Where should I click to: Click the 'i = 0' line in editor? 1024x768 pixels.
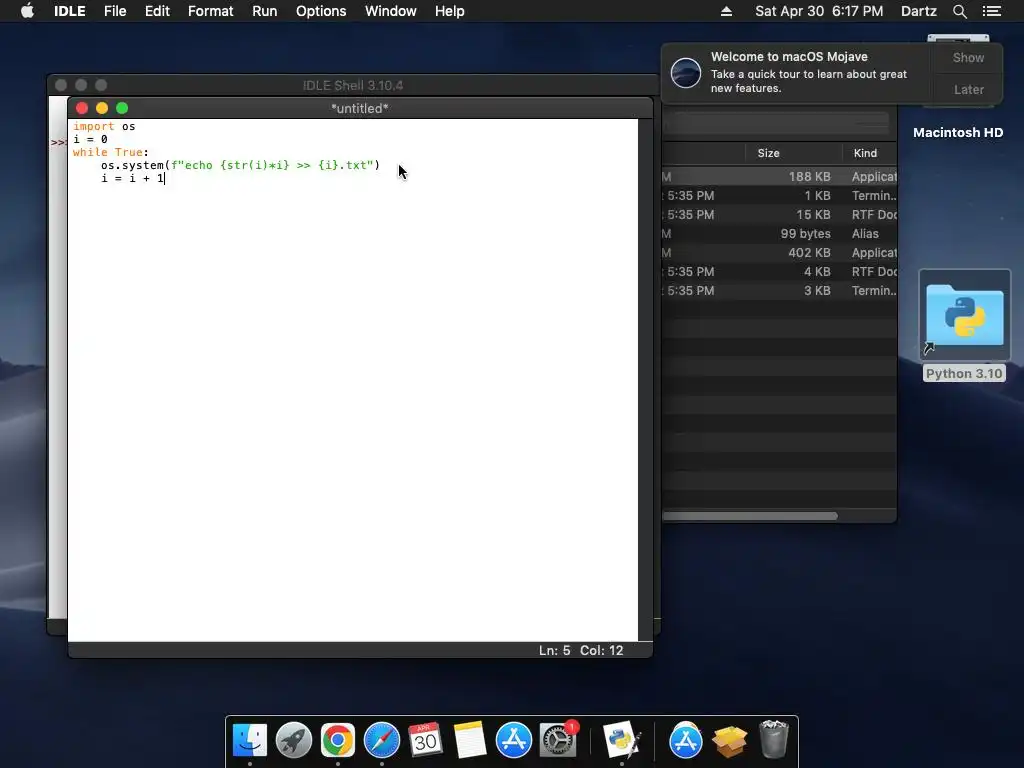pyautogui.click(x=90, y=139)
